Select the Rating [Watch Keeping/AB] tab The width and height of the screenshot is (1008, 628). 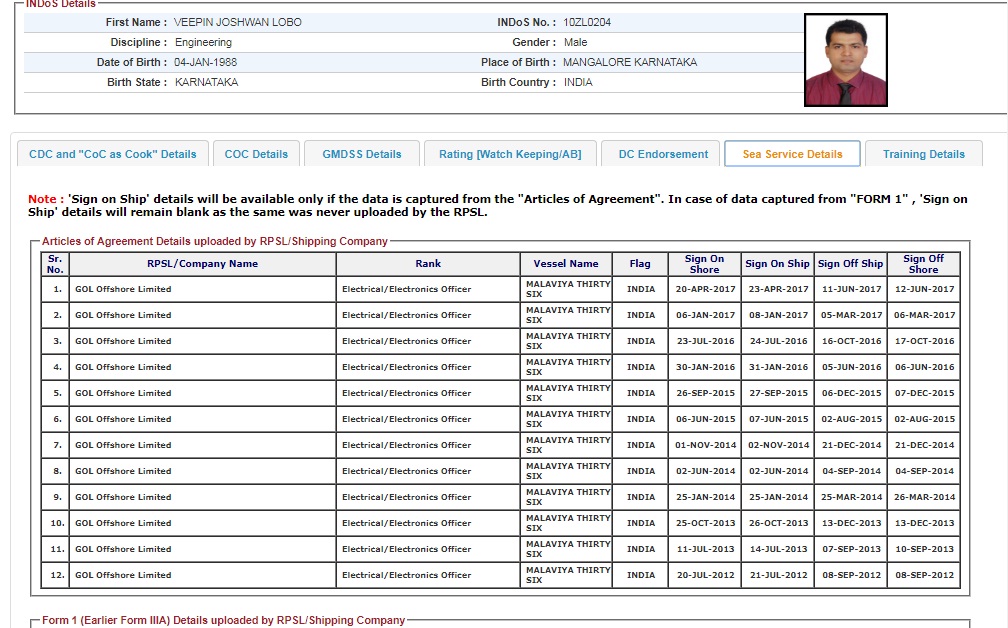510,154
